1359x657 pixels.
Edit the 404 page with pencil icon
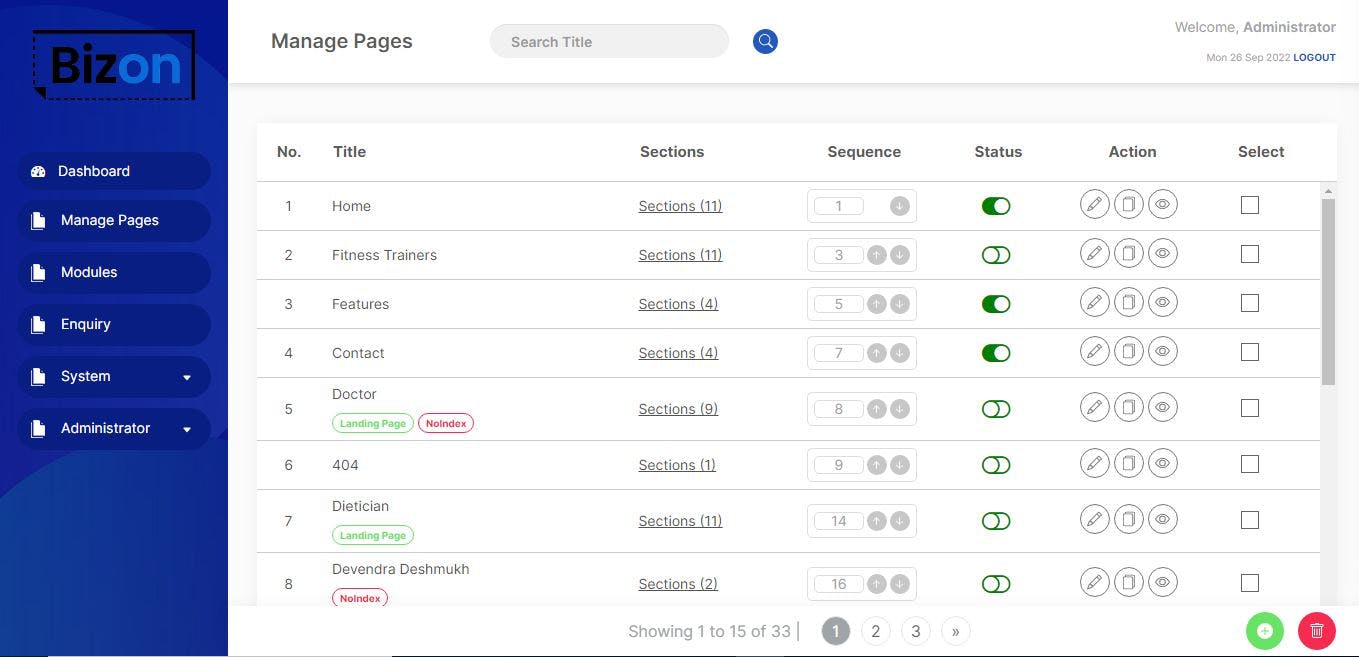click(x=1095, y=464)
